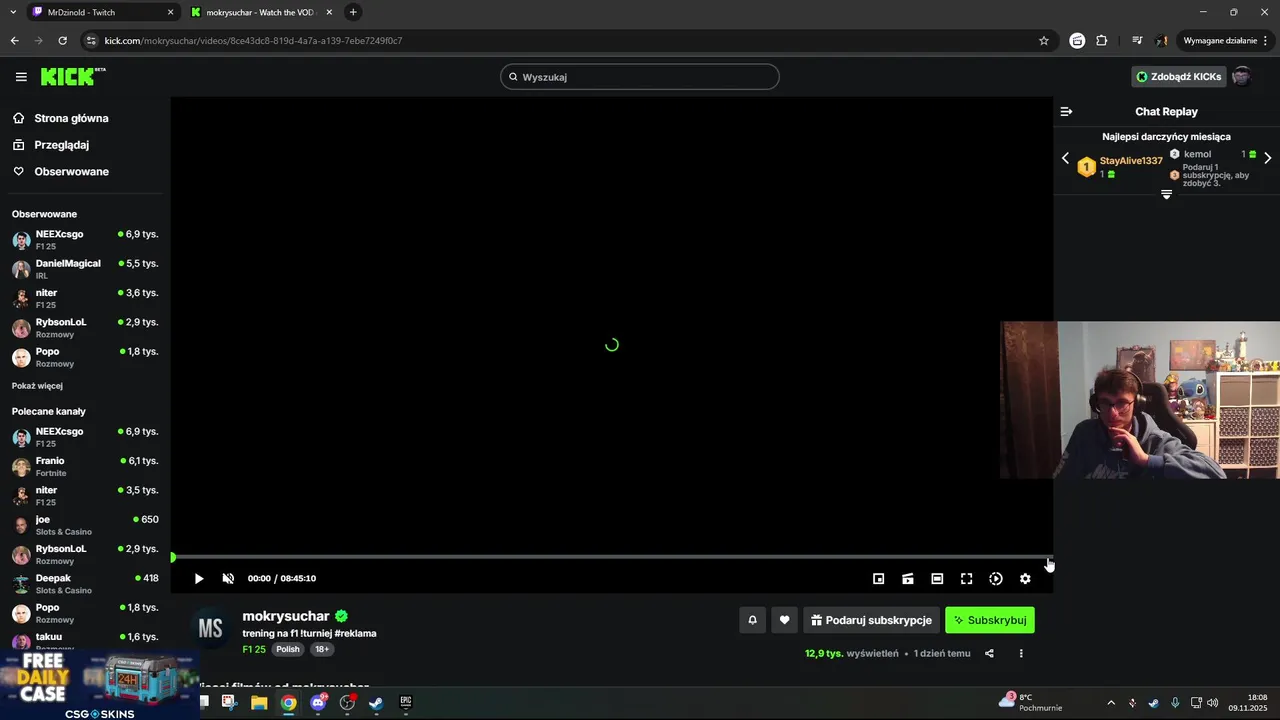Screen dimensions: 1280x720
Task: Open the weather widget 8°C Pochmurnie
Action: pyautogui.click(x=1031, y=702)
